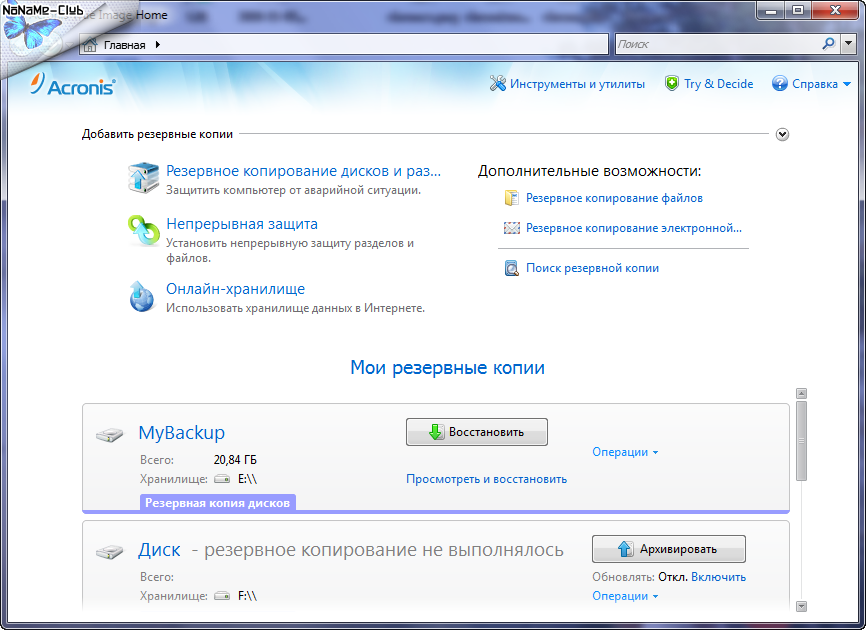Click the vertical scrollbar in backup list

click(801, 440)
